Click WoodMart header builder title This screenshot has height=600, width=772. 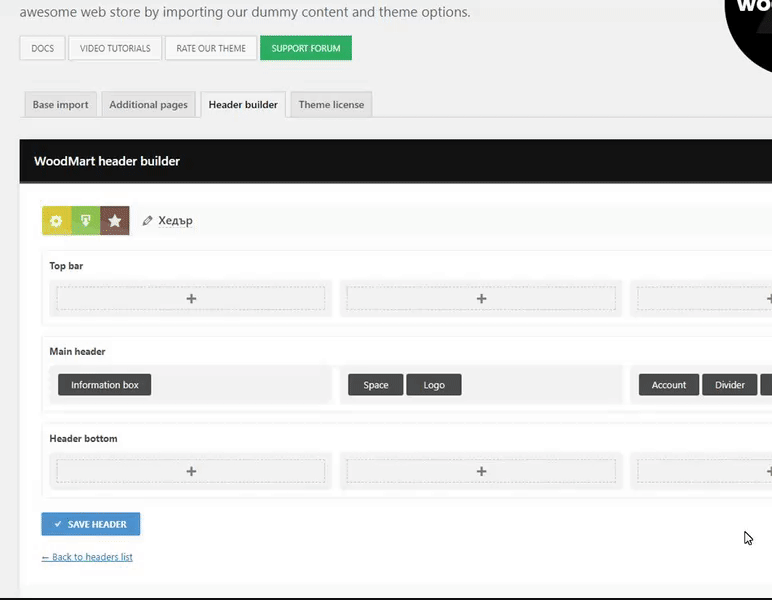point(107,161)
